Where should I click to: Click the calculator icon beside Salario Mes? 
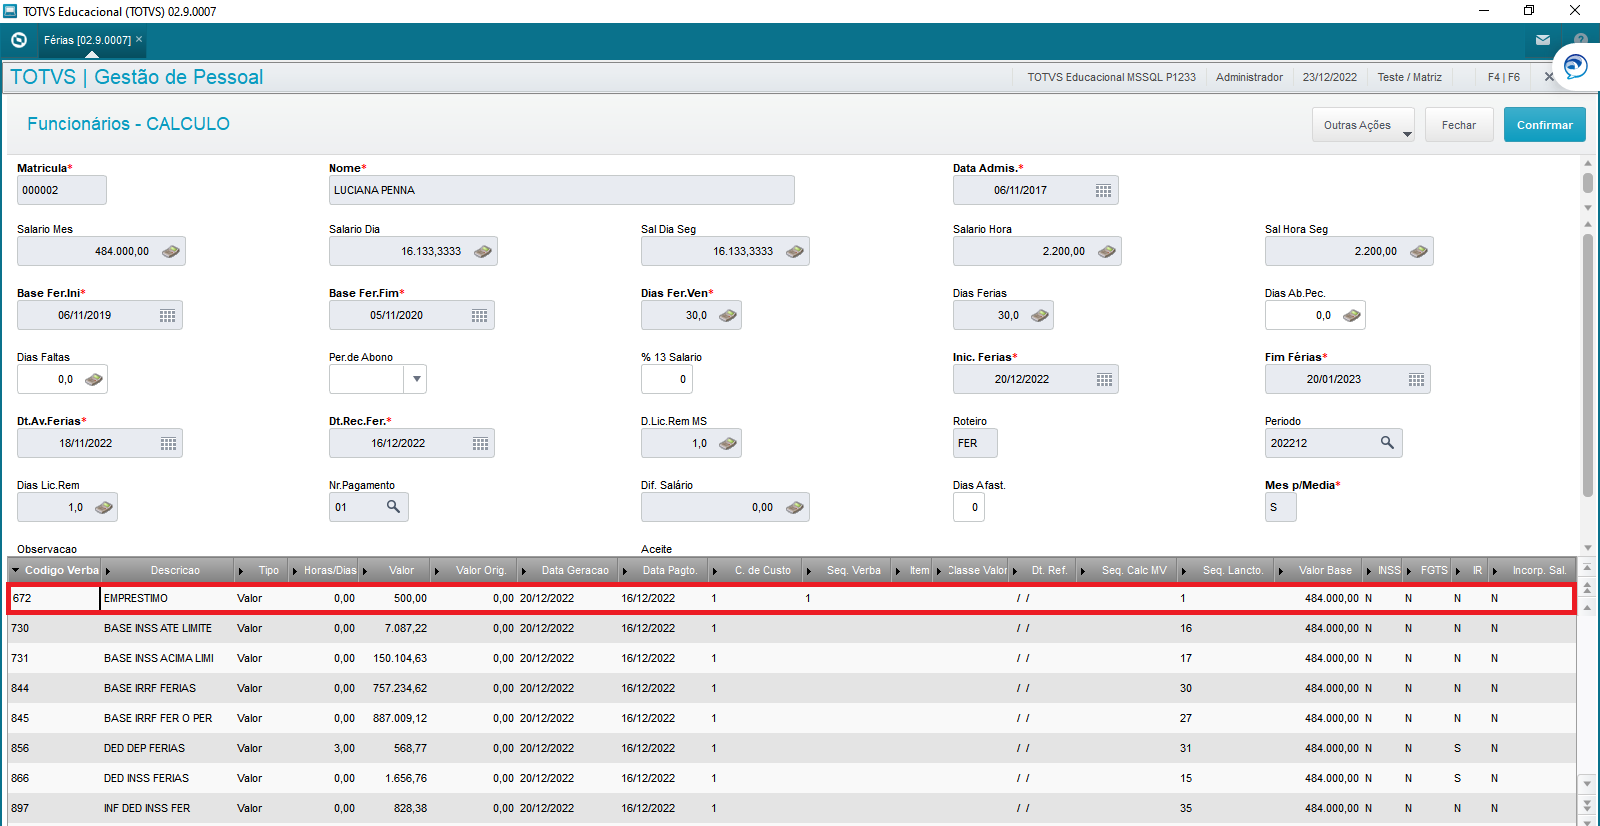pos(171,251)
